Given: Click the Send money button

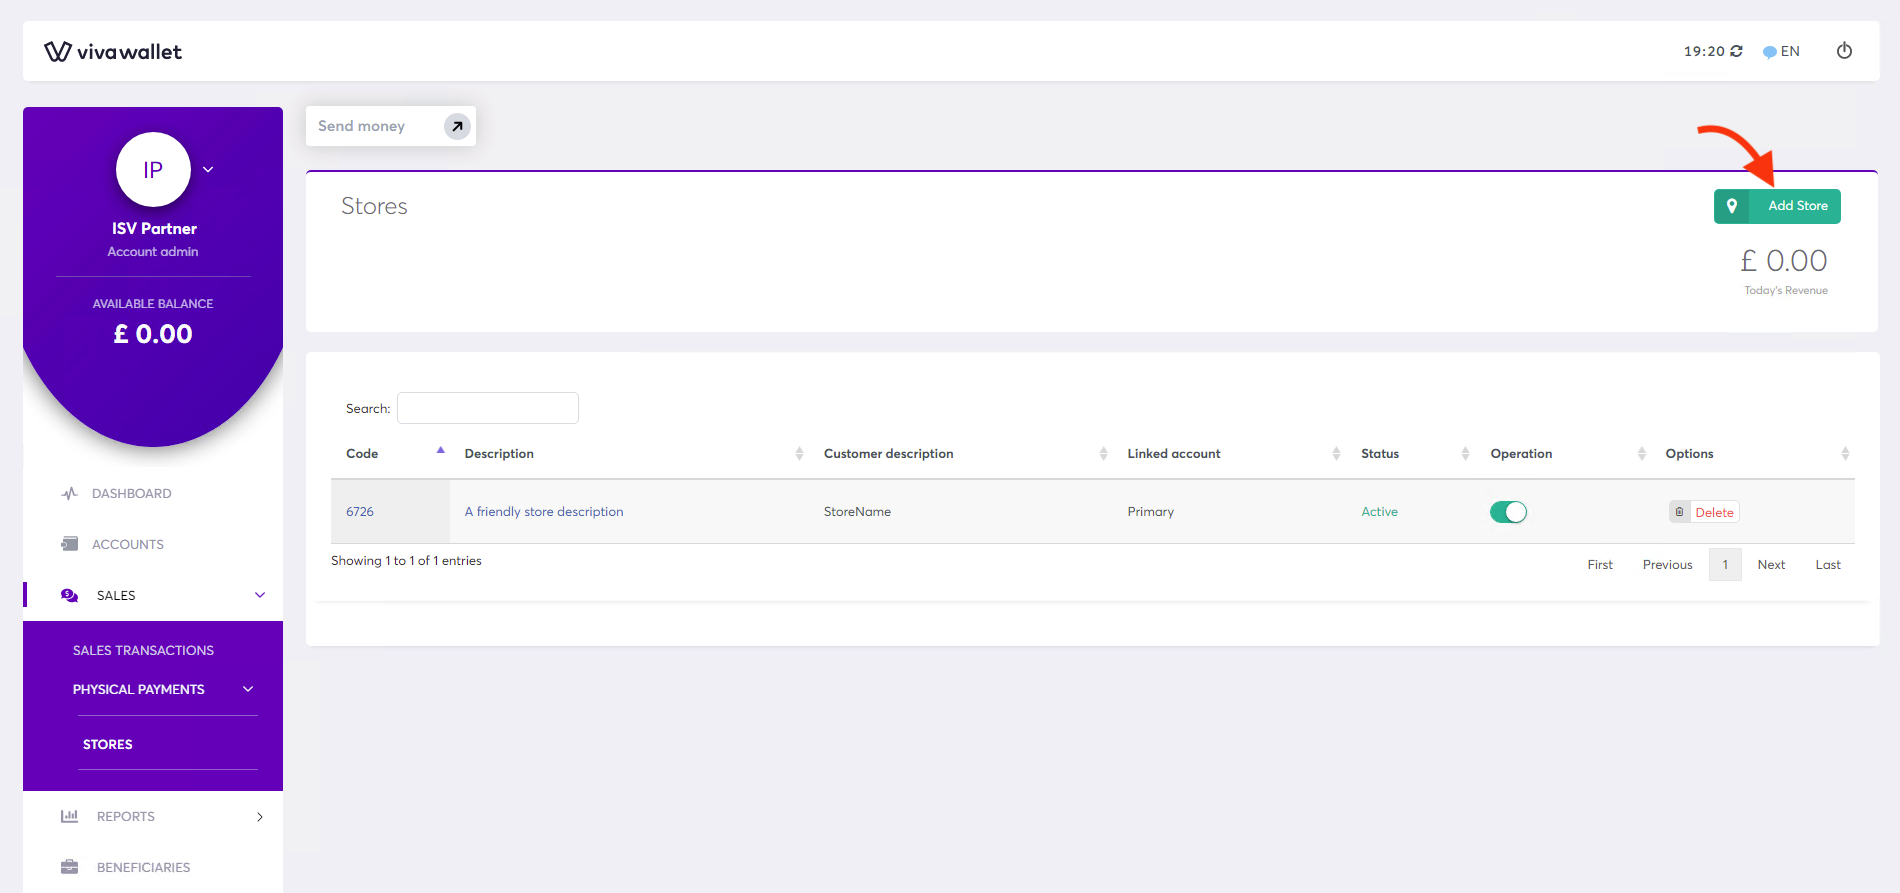Looking at the screenshot, I should click(x=391, y=126).
